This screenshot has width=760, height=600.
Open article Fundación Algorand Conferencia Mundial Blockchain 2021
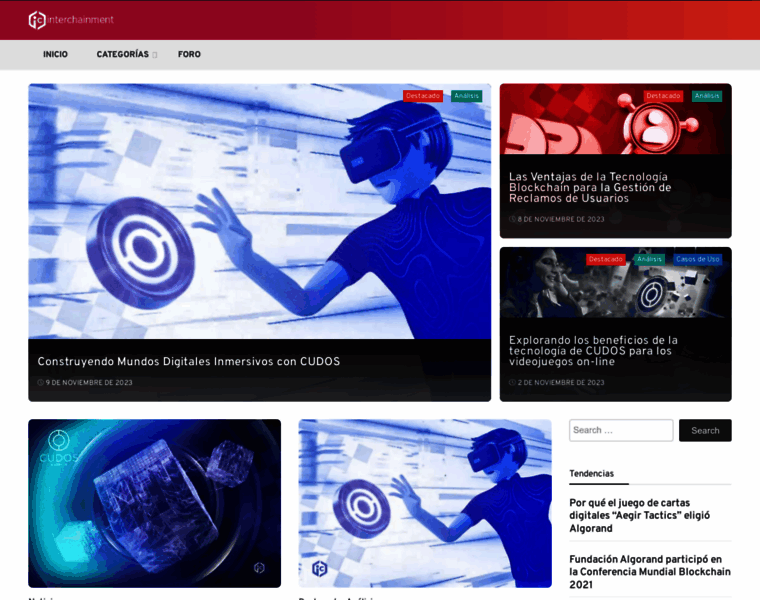coord(650,572)
